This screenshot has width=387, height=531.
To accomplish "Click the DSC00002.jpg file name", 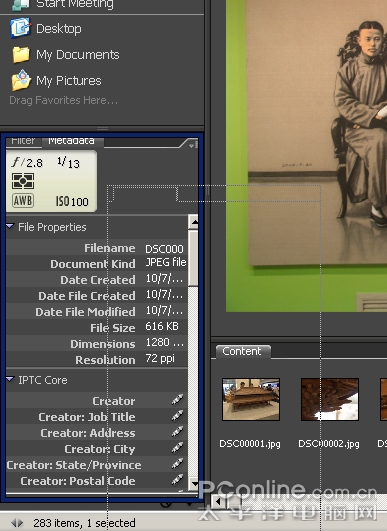I will (329, 444).
